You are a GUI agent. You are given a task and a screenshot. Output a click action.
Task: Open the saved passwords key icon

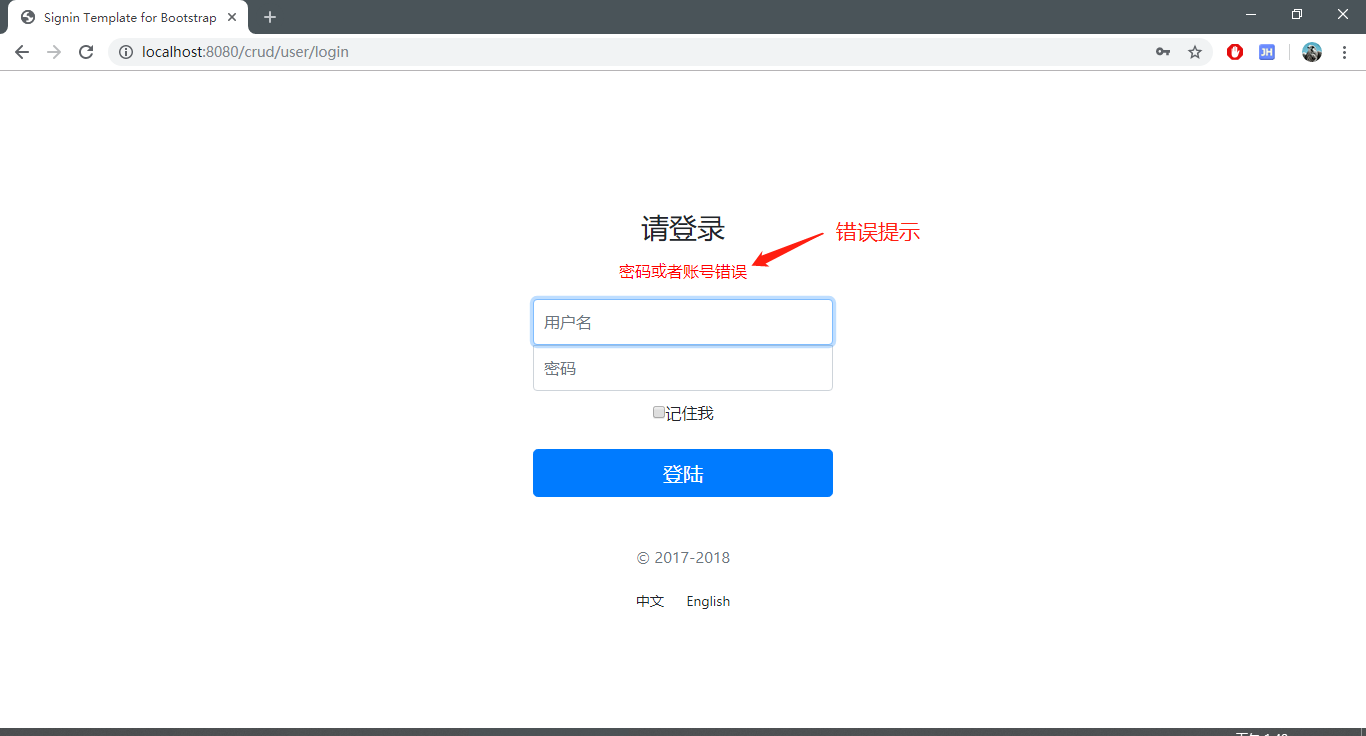click(1162, 51)
